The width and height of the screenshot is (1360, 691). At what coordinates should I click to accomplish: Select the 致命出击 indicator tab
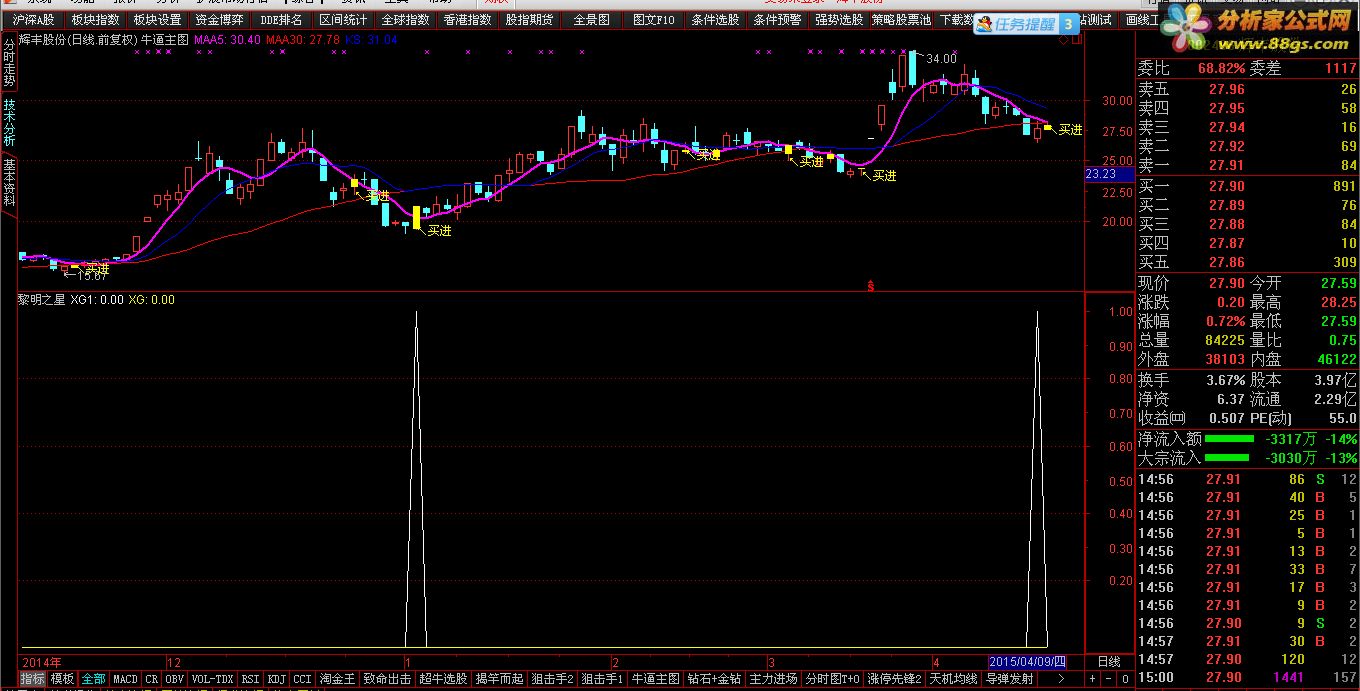pyautogui.click(x=387, y=679)
